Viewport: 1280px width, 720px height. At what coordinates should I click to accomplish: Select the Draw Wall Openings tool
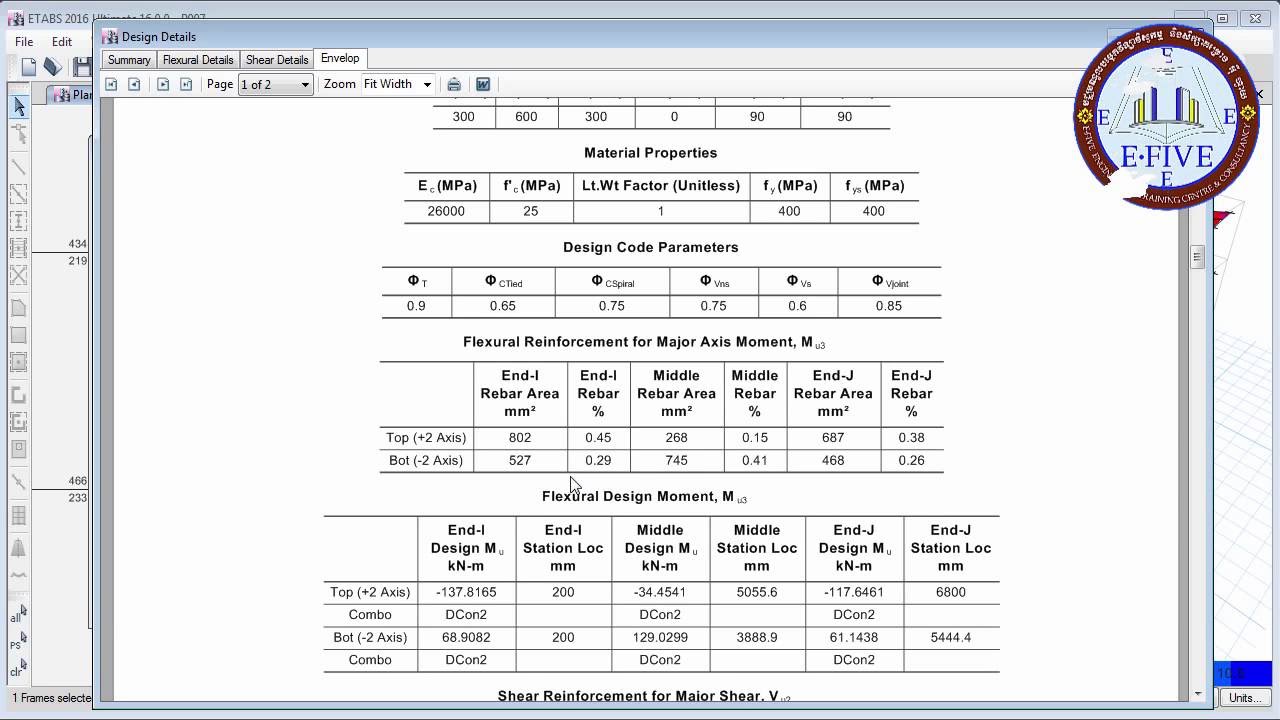point(19,449)
